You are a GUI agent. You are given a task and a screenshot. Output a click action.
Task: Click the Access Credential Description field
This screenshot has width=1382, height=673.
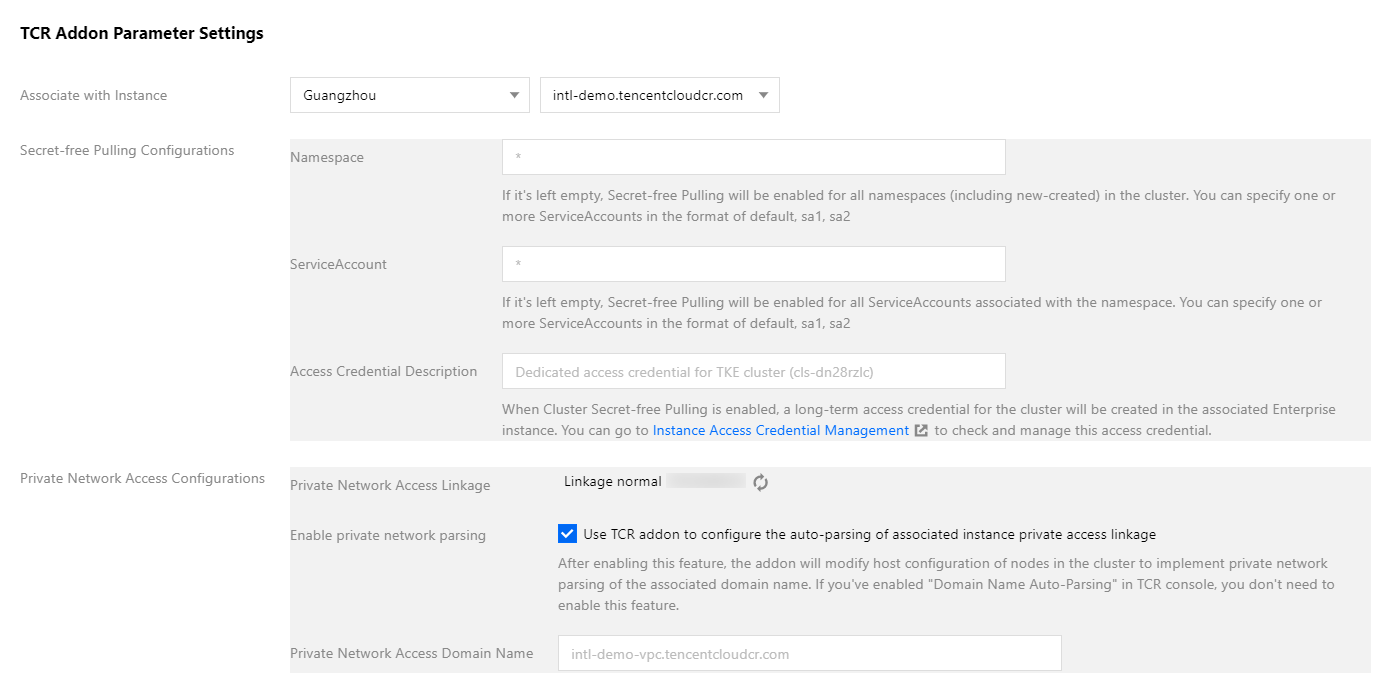coord(753,371)
